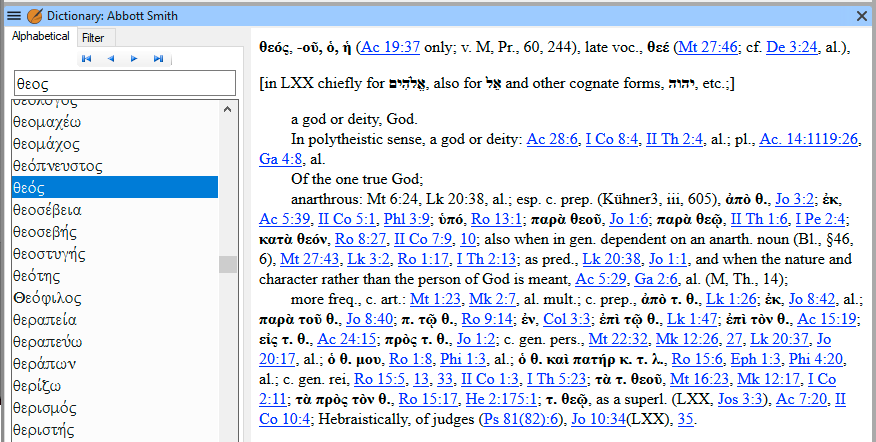Open the Ac 28:6 reference link
876x442 pixels.
coord(552,139)
